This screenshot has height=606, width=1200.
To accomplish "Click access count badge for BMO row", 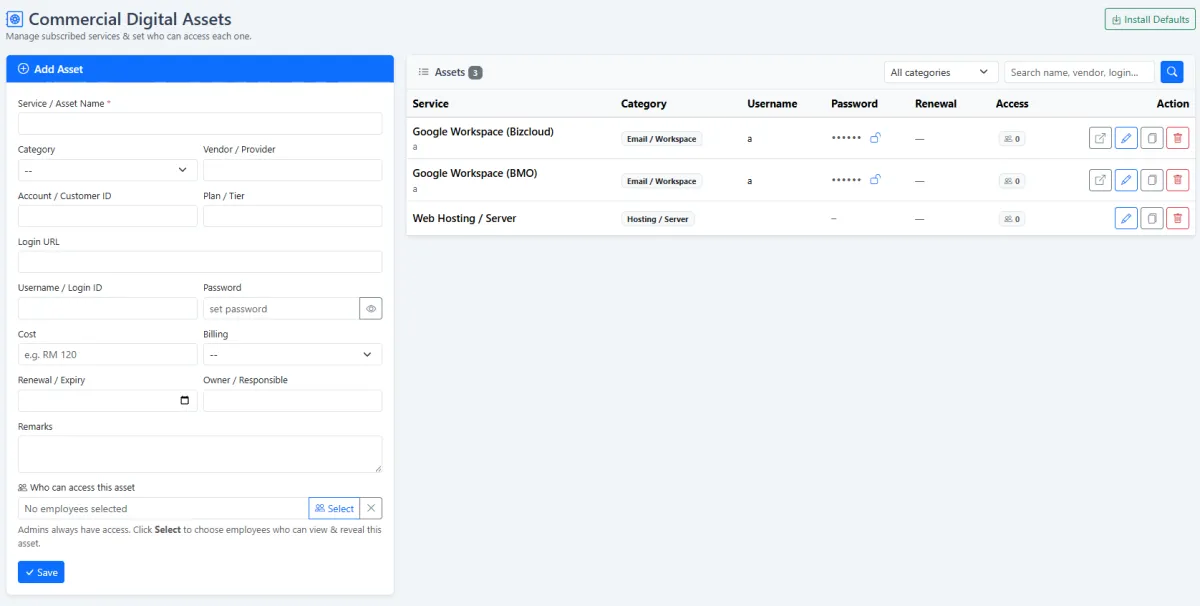I will tap(1012, 181).
